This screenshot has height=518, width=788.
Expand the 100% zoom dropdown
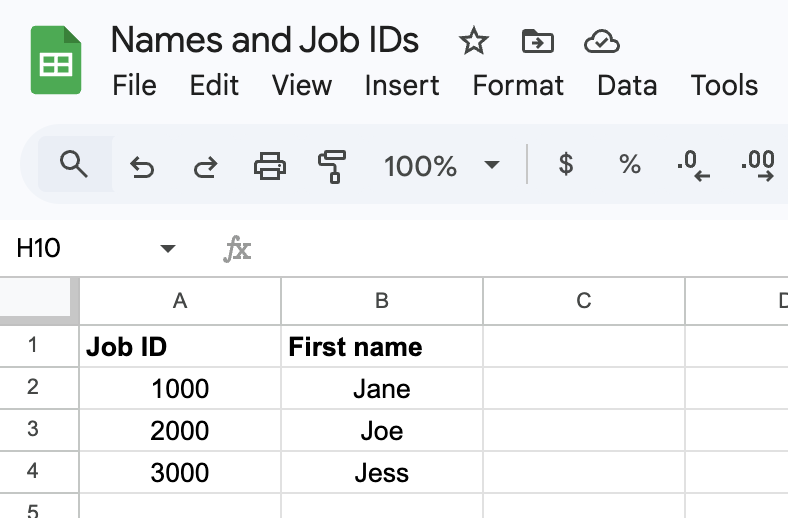tap(491, 165)
